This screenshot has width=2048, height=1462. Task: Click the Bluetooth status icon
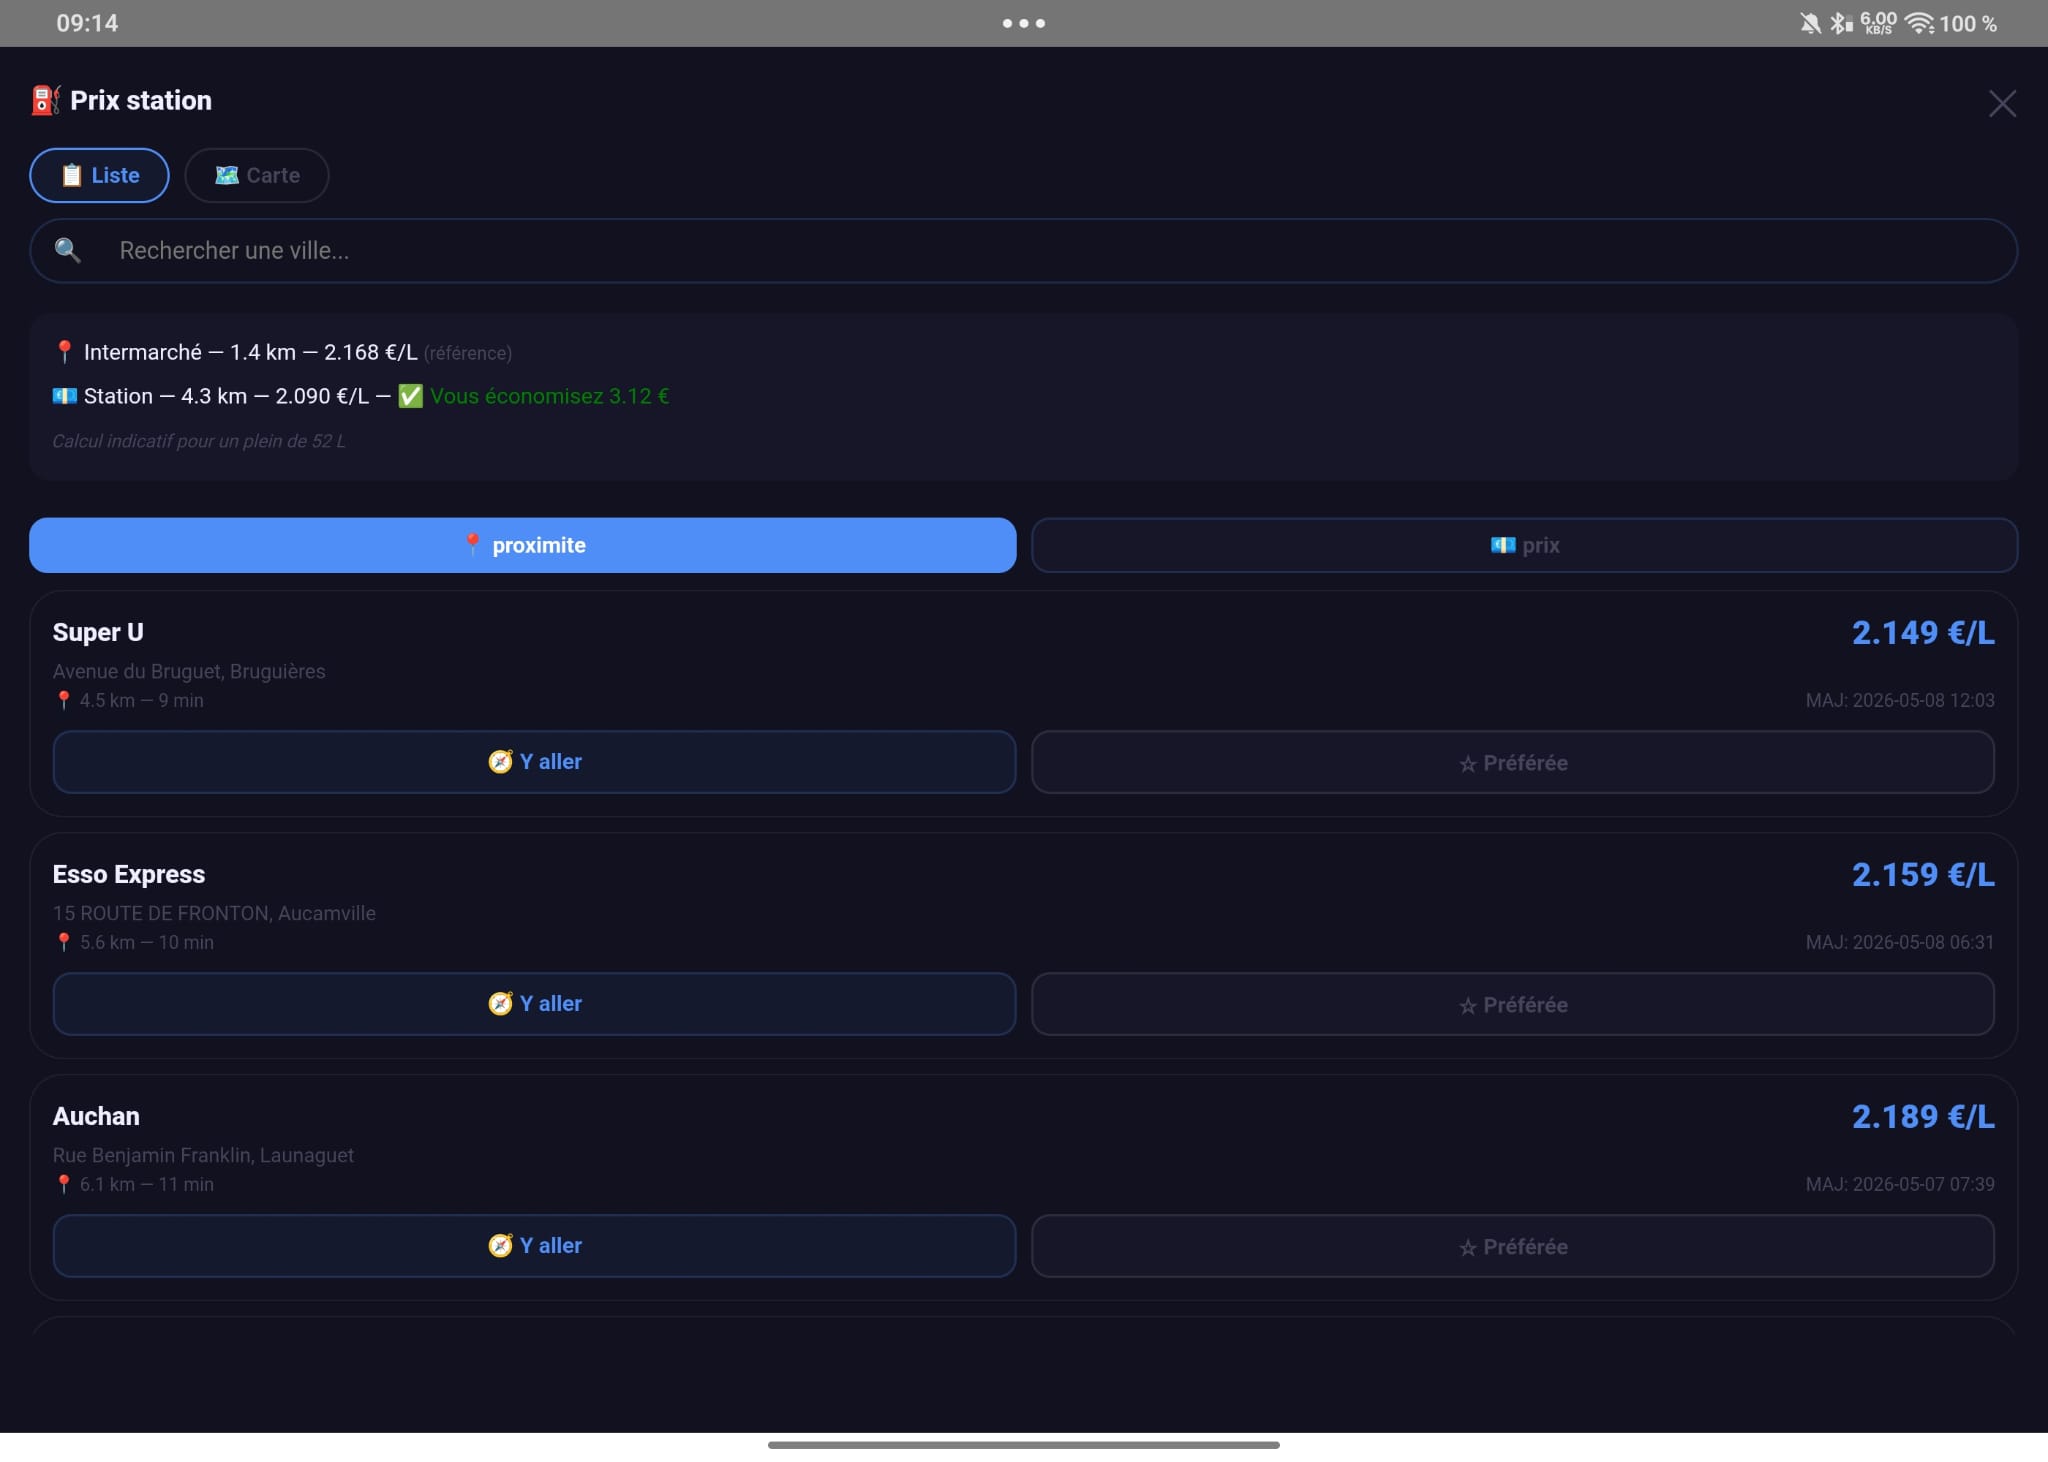[x=1840, y=23]
